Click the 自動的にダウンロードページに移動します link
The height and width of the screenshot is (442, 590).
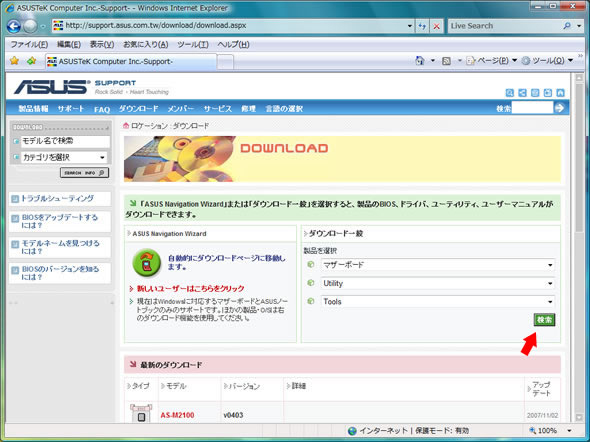point(227,263)
